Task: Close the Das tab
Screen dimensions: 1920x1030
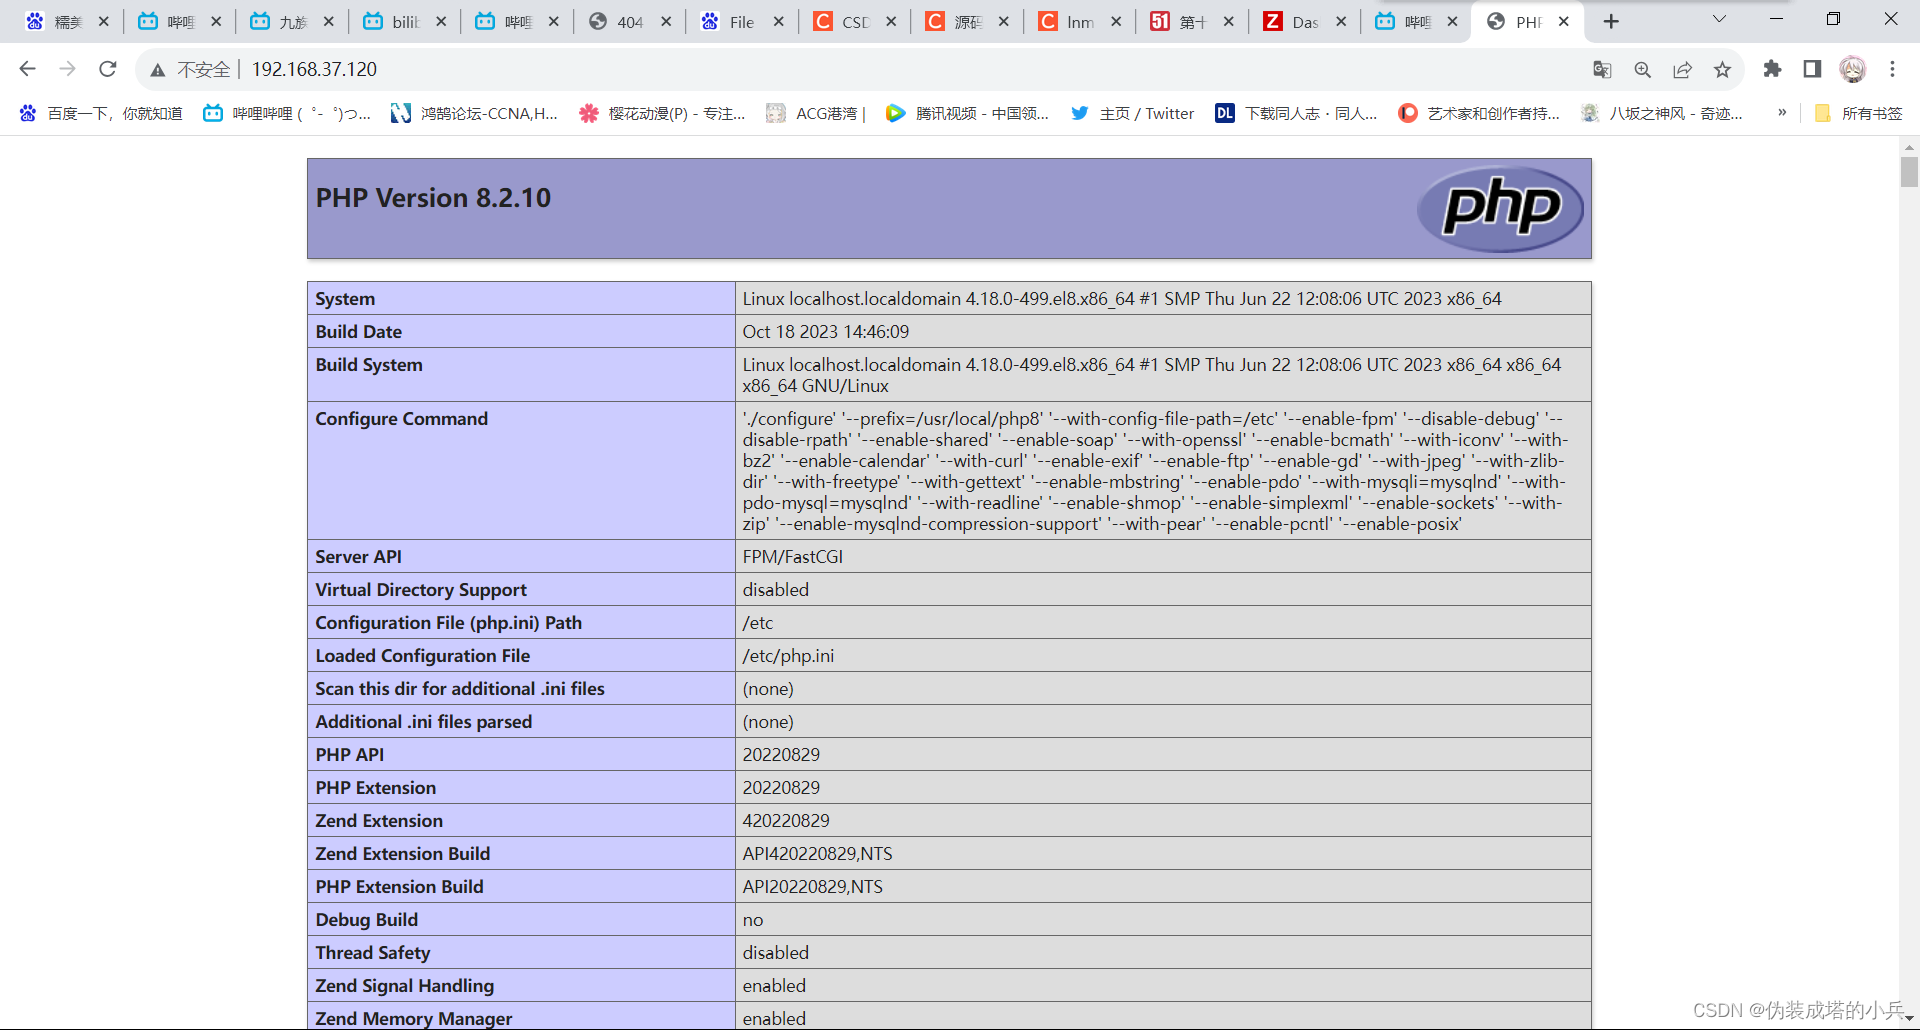Action: click(1341, 21)
